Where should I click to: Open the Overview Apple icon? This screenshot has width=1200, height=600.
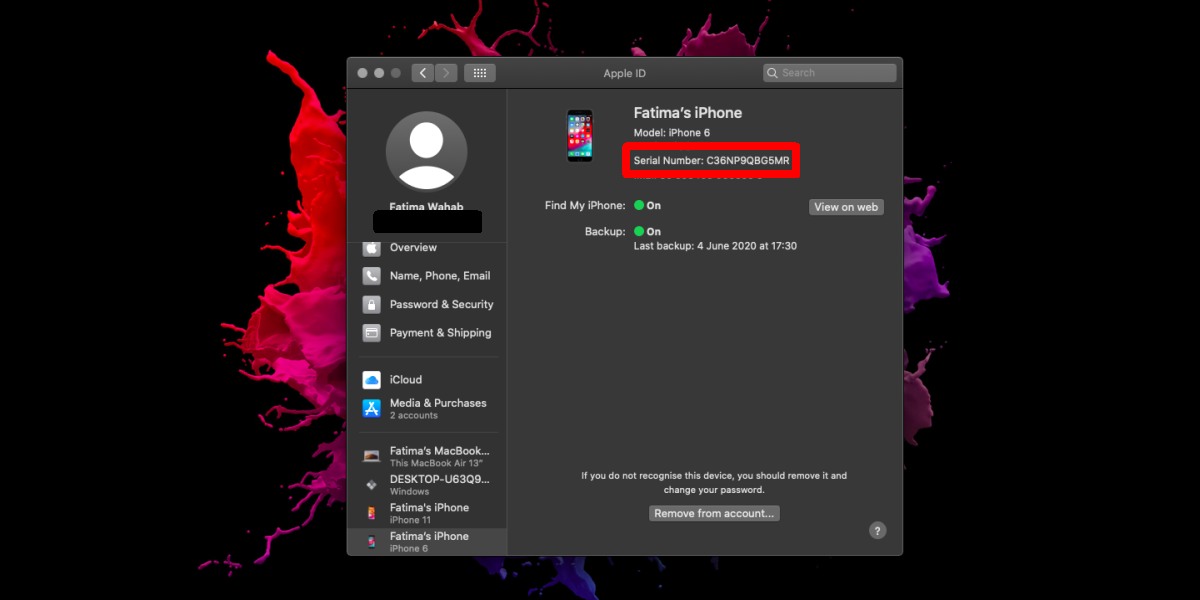point(372,247)
